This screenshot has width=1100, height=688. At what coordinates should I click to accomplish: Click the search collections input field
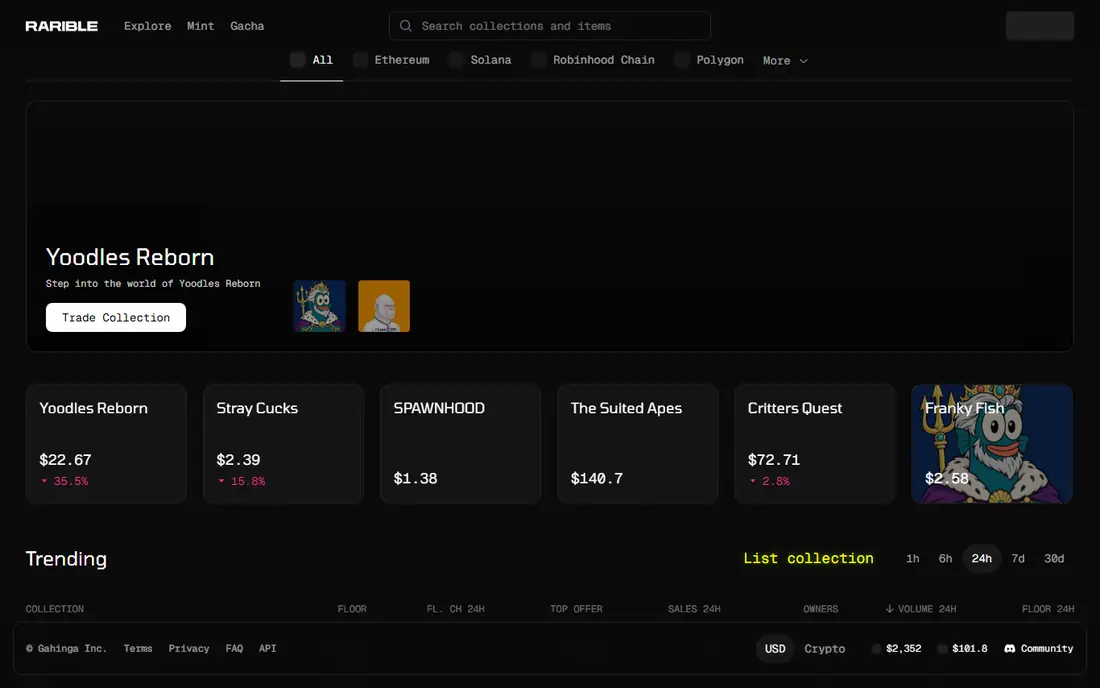pyautogui.click(x=550, y=26)
